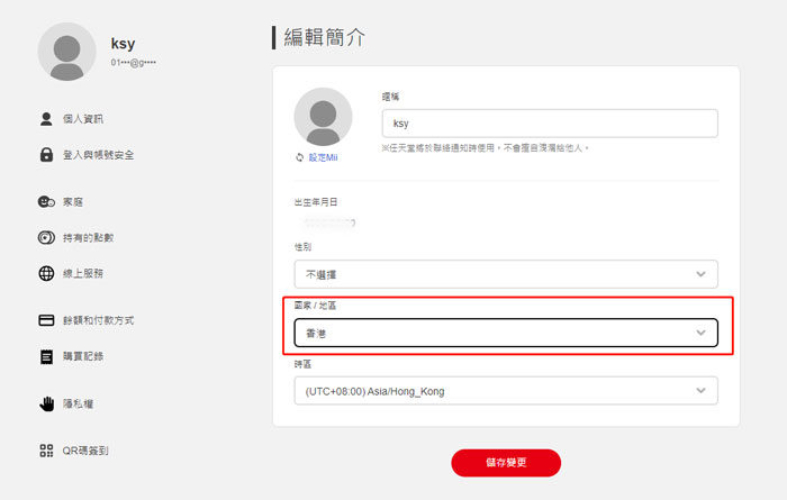This screenshot has width=787, height=500.
Task: Open the QR code check-in icon
Action: [x=46, y=451]
